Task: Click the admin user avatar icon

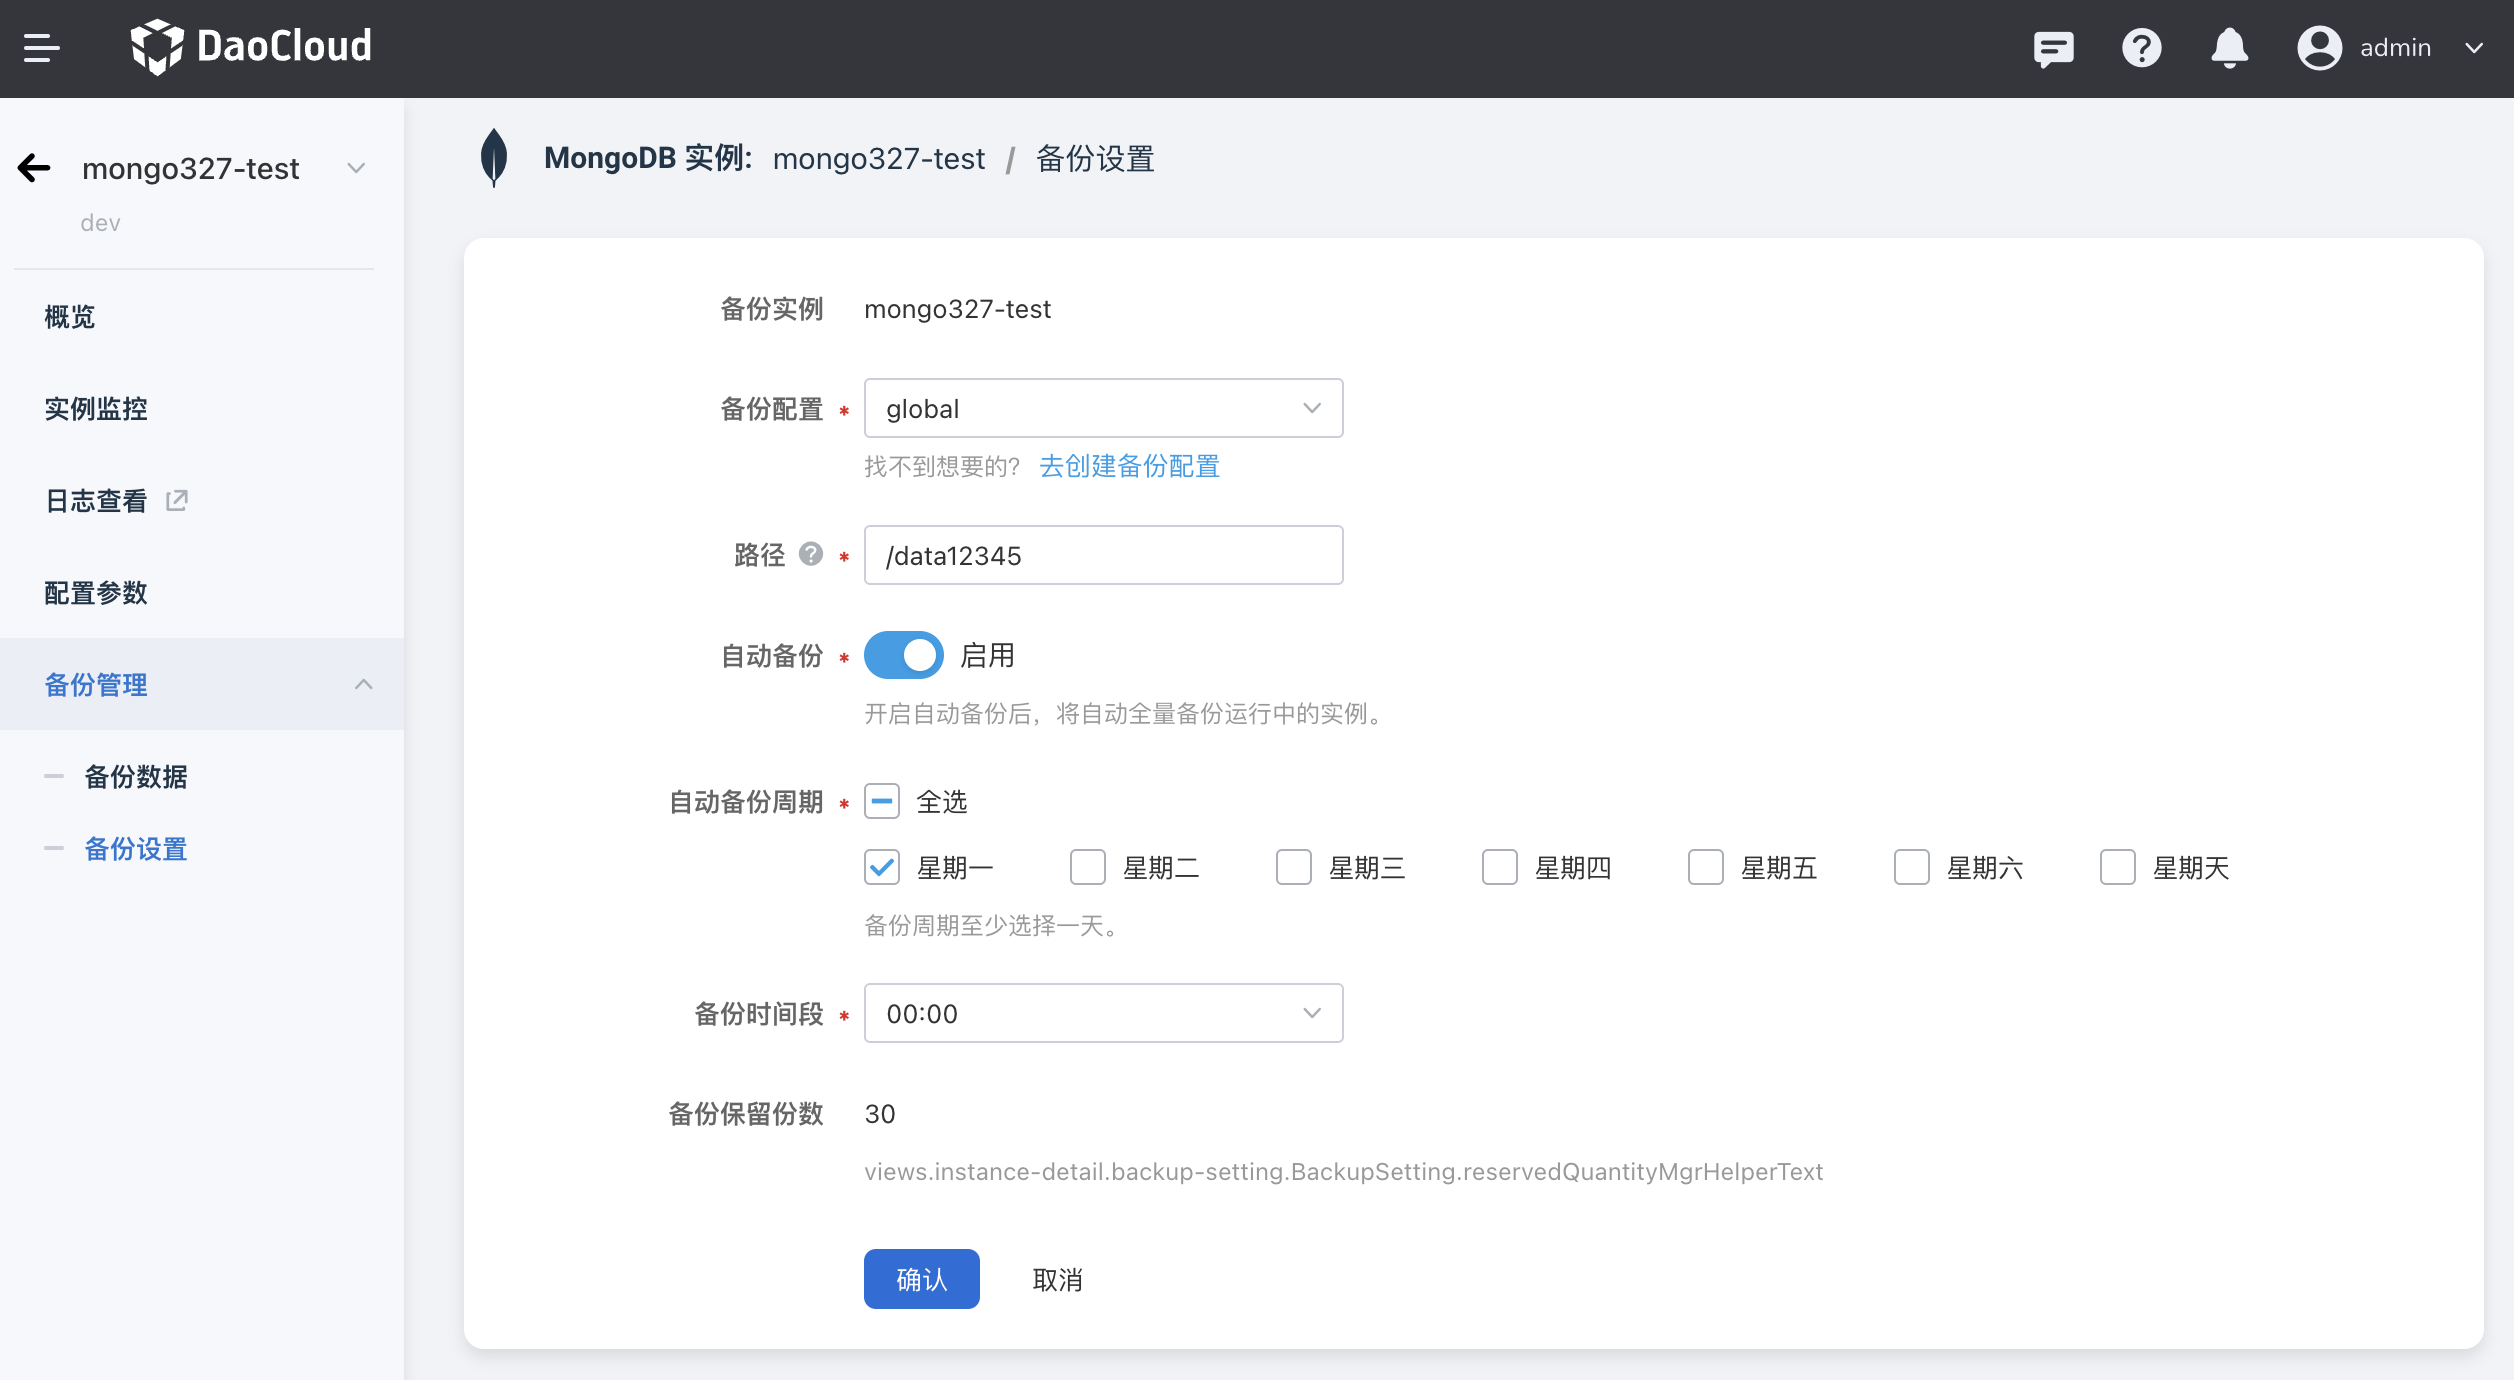Action: click(2319, 47)
